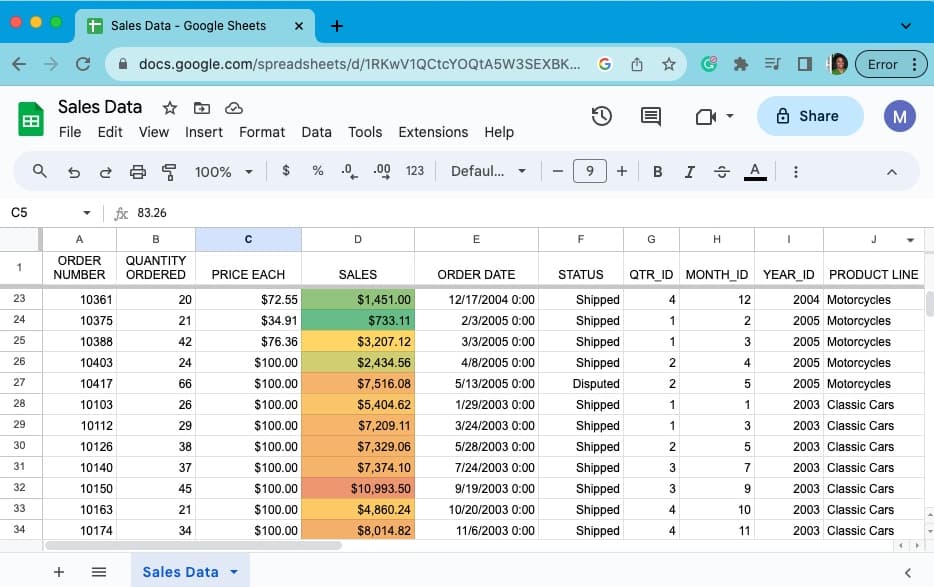
Task: Open toolbar more options three dots
Action: (x=795, y=172)
